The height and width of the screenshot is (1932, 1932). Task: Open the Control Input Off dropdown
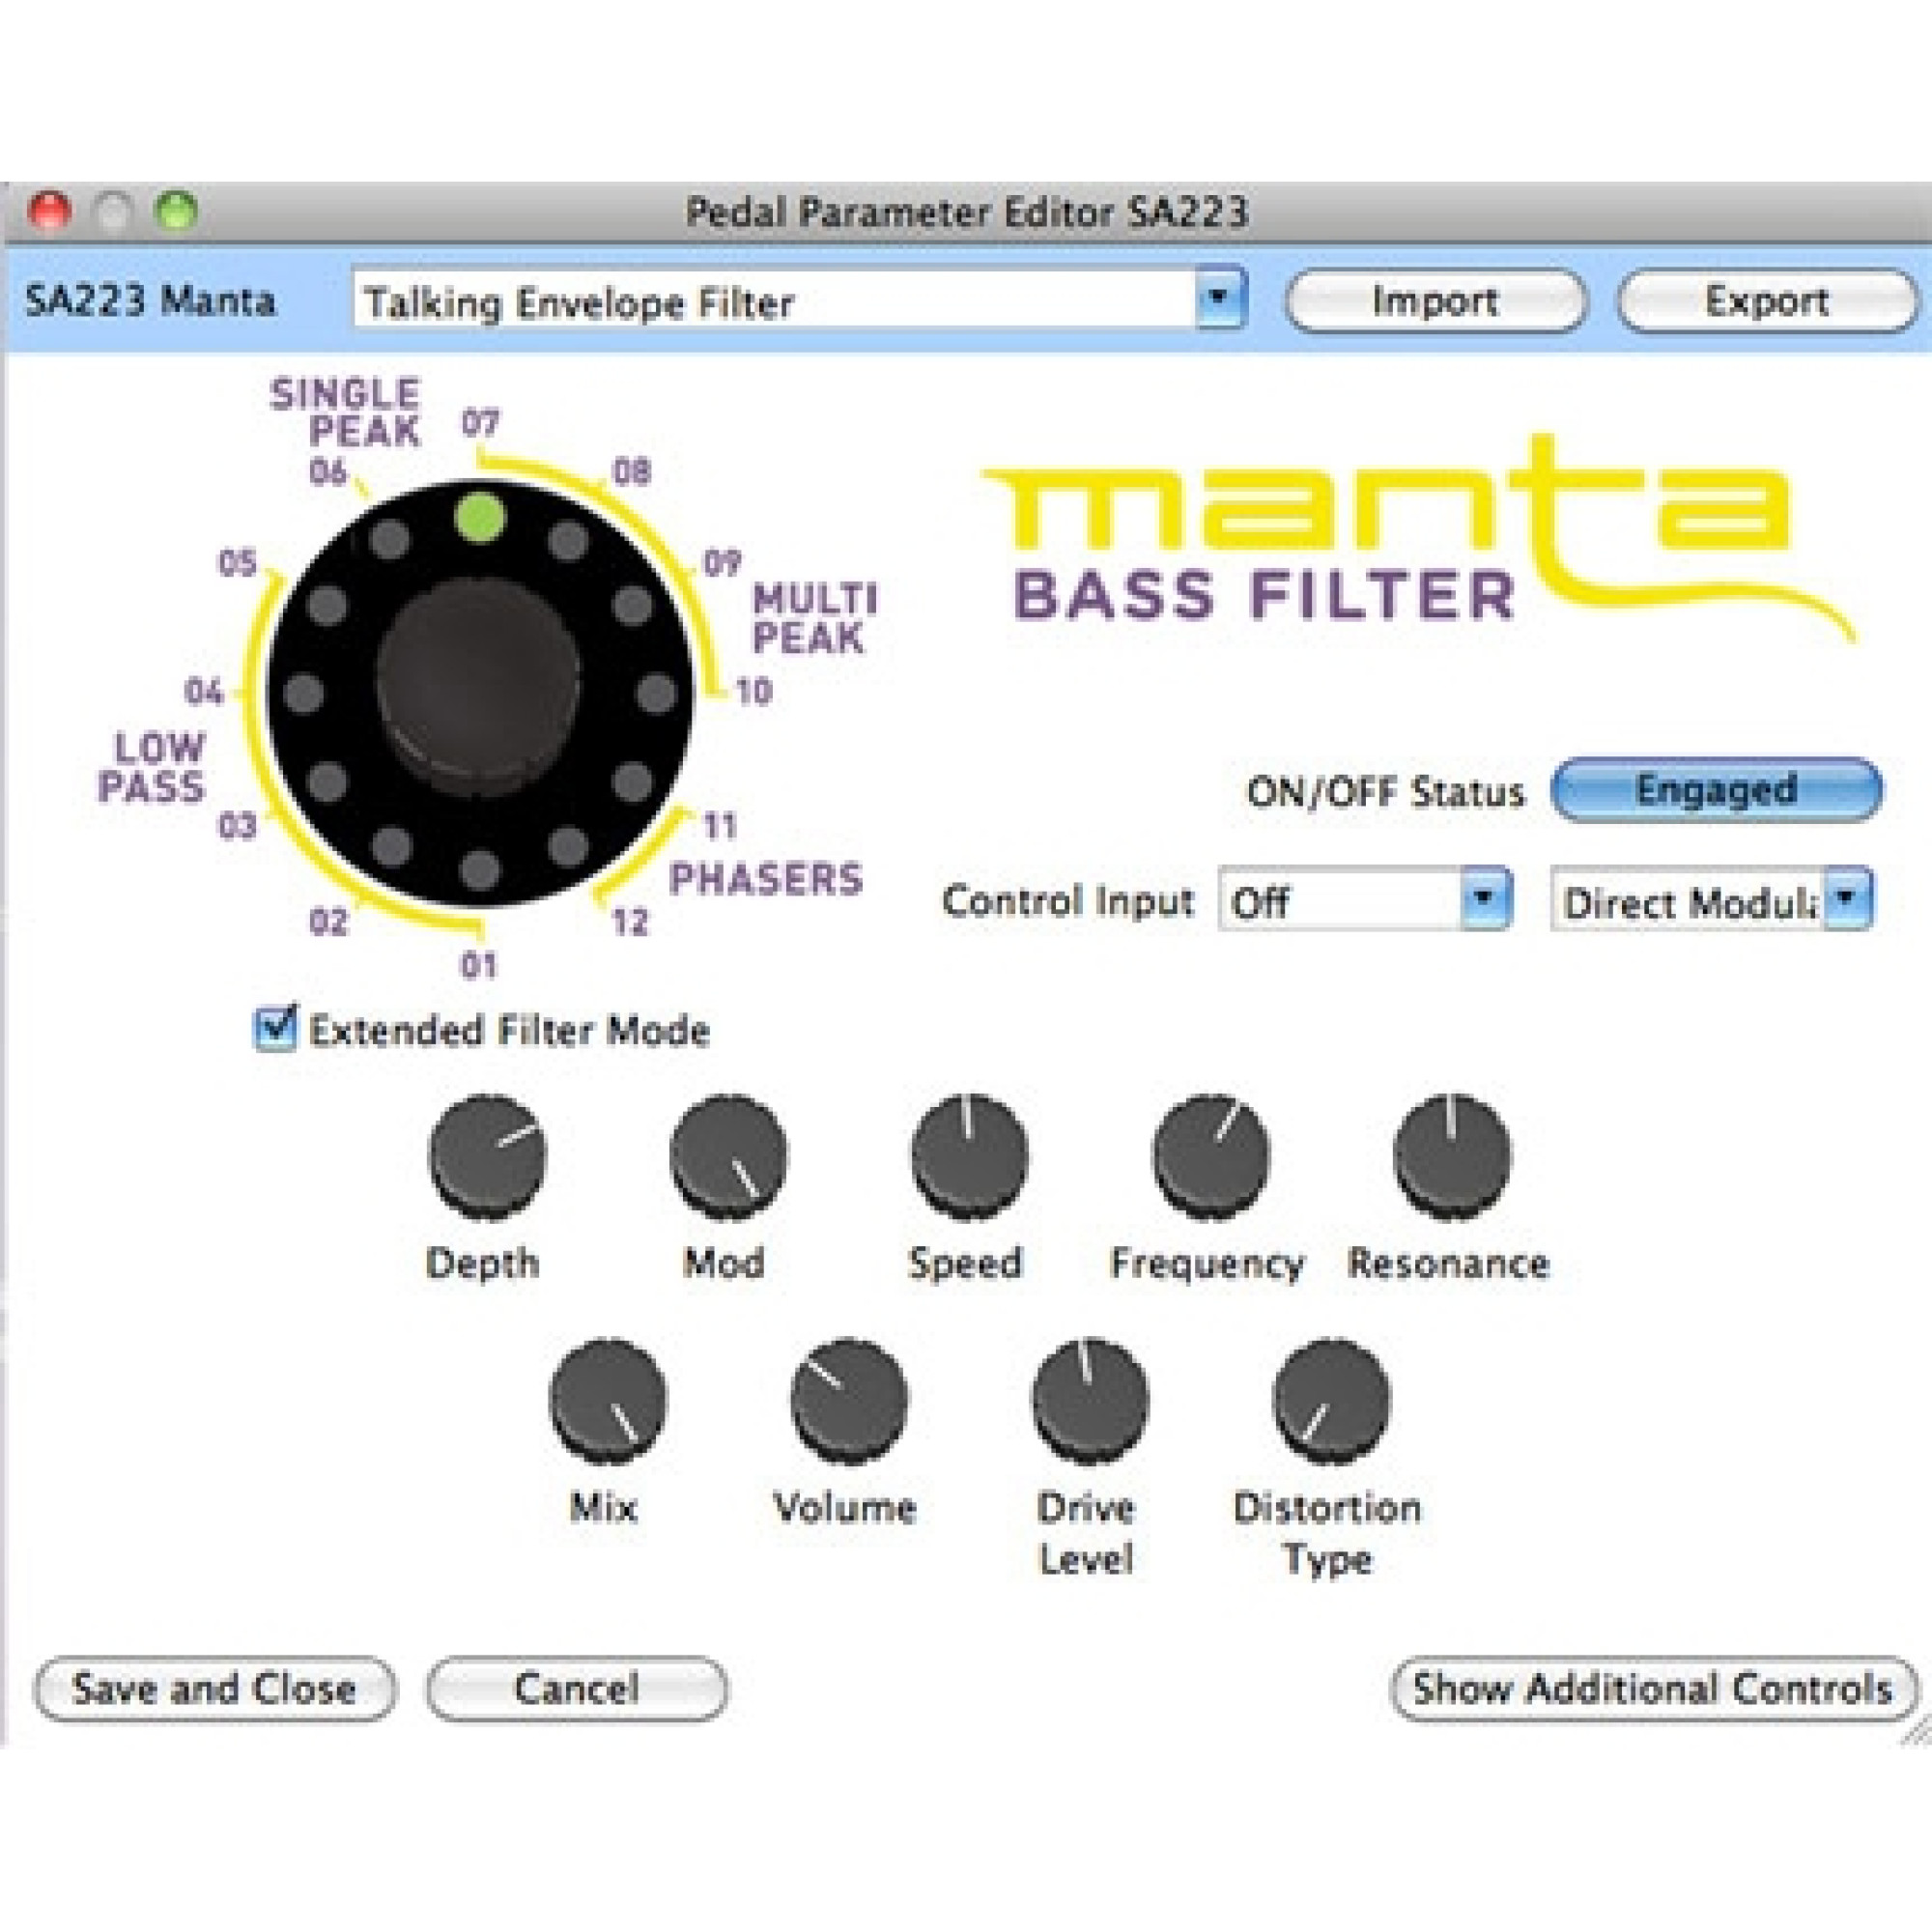[1484, 900]
